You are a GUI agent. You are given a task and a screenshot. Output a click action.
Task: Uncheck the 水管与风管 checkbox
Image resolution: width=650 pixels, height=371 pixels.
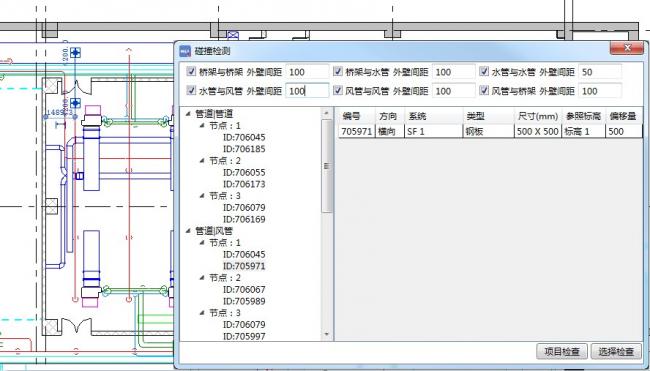pyautogui.click(x=191, y=90)
